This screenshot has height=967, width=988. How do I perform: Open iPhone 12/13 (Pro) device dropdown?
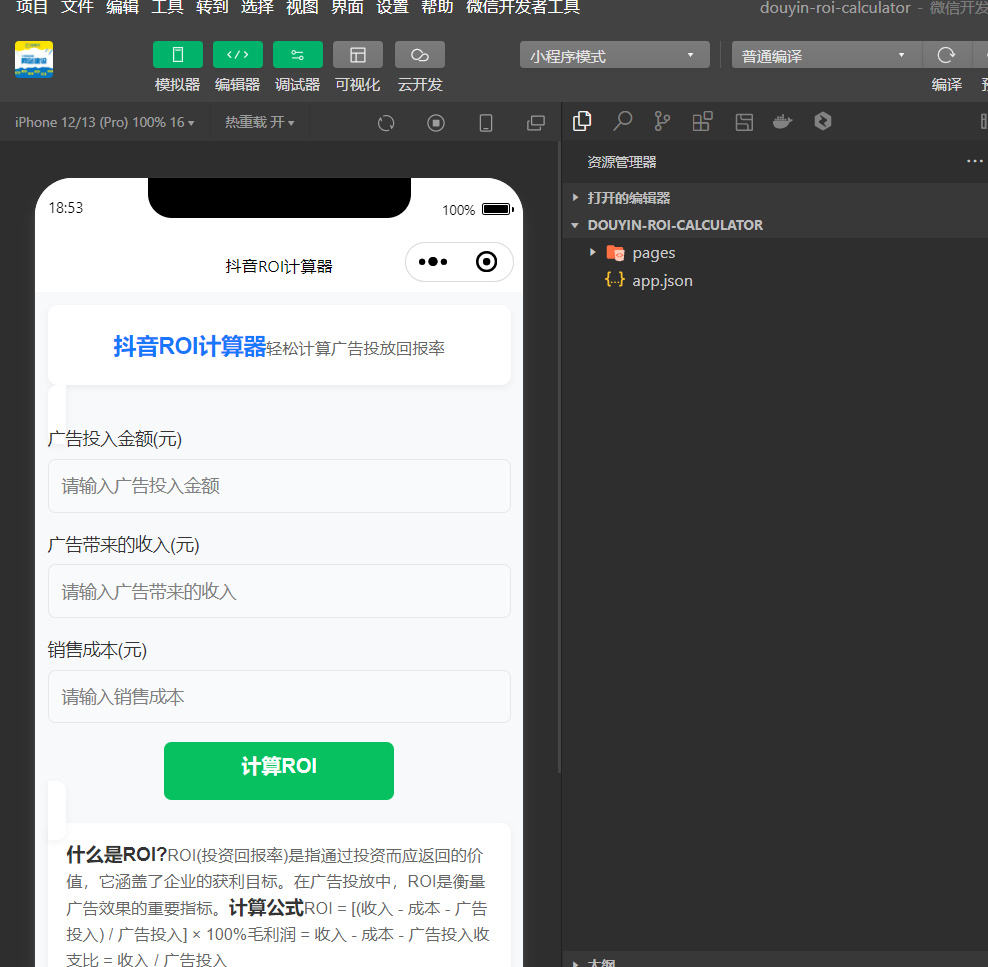click(105, 122)
